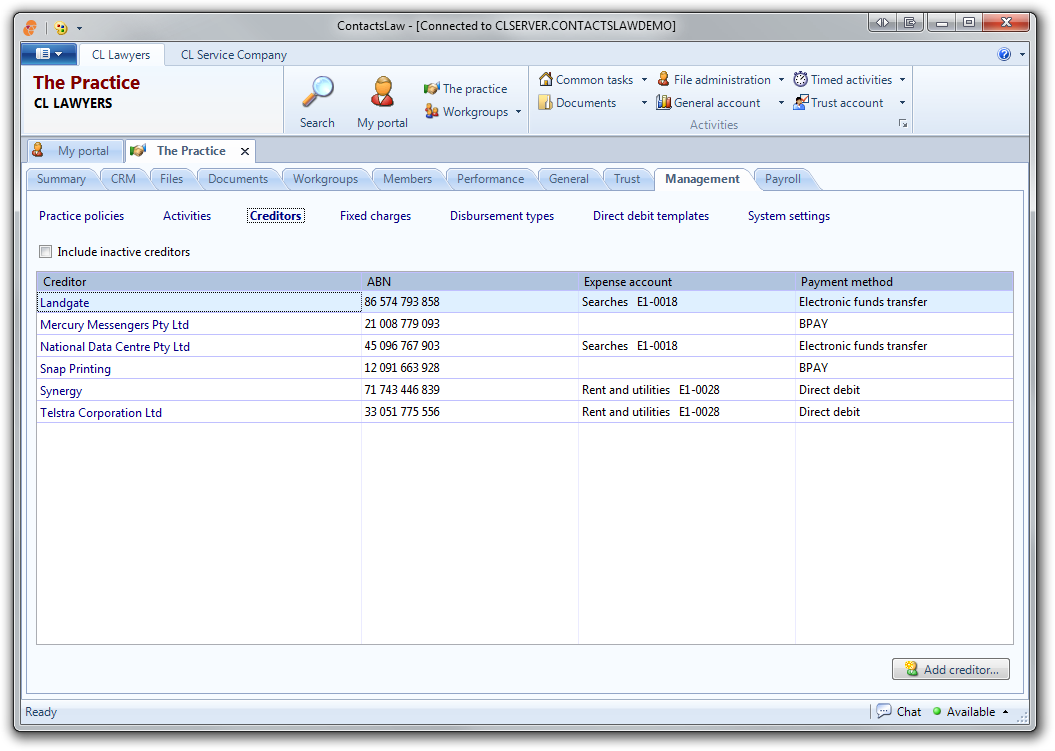The image size is (1055, 751).
Task: Open Synergy creditor link
Action: coord(61,391)
